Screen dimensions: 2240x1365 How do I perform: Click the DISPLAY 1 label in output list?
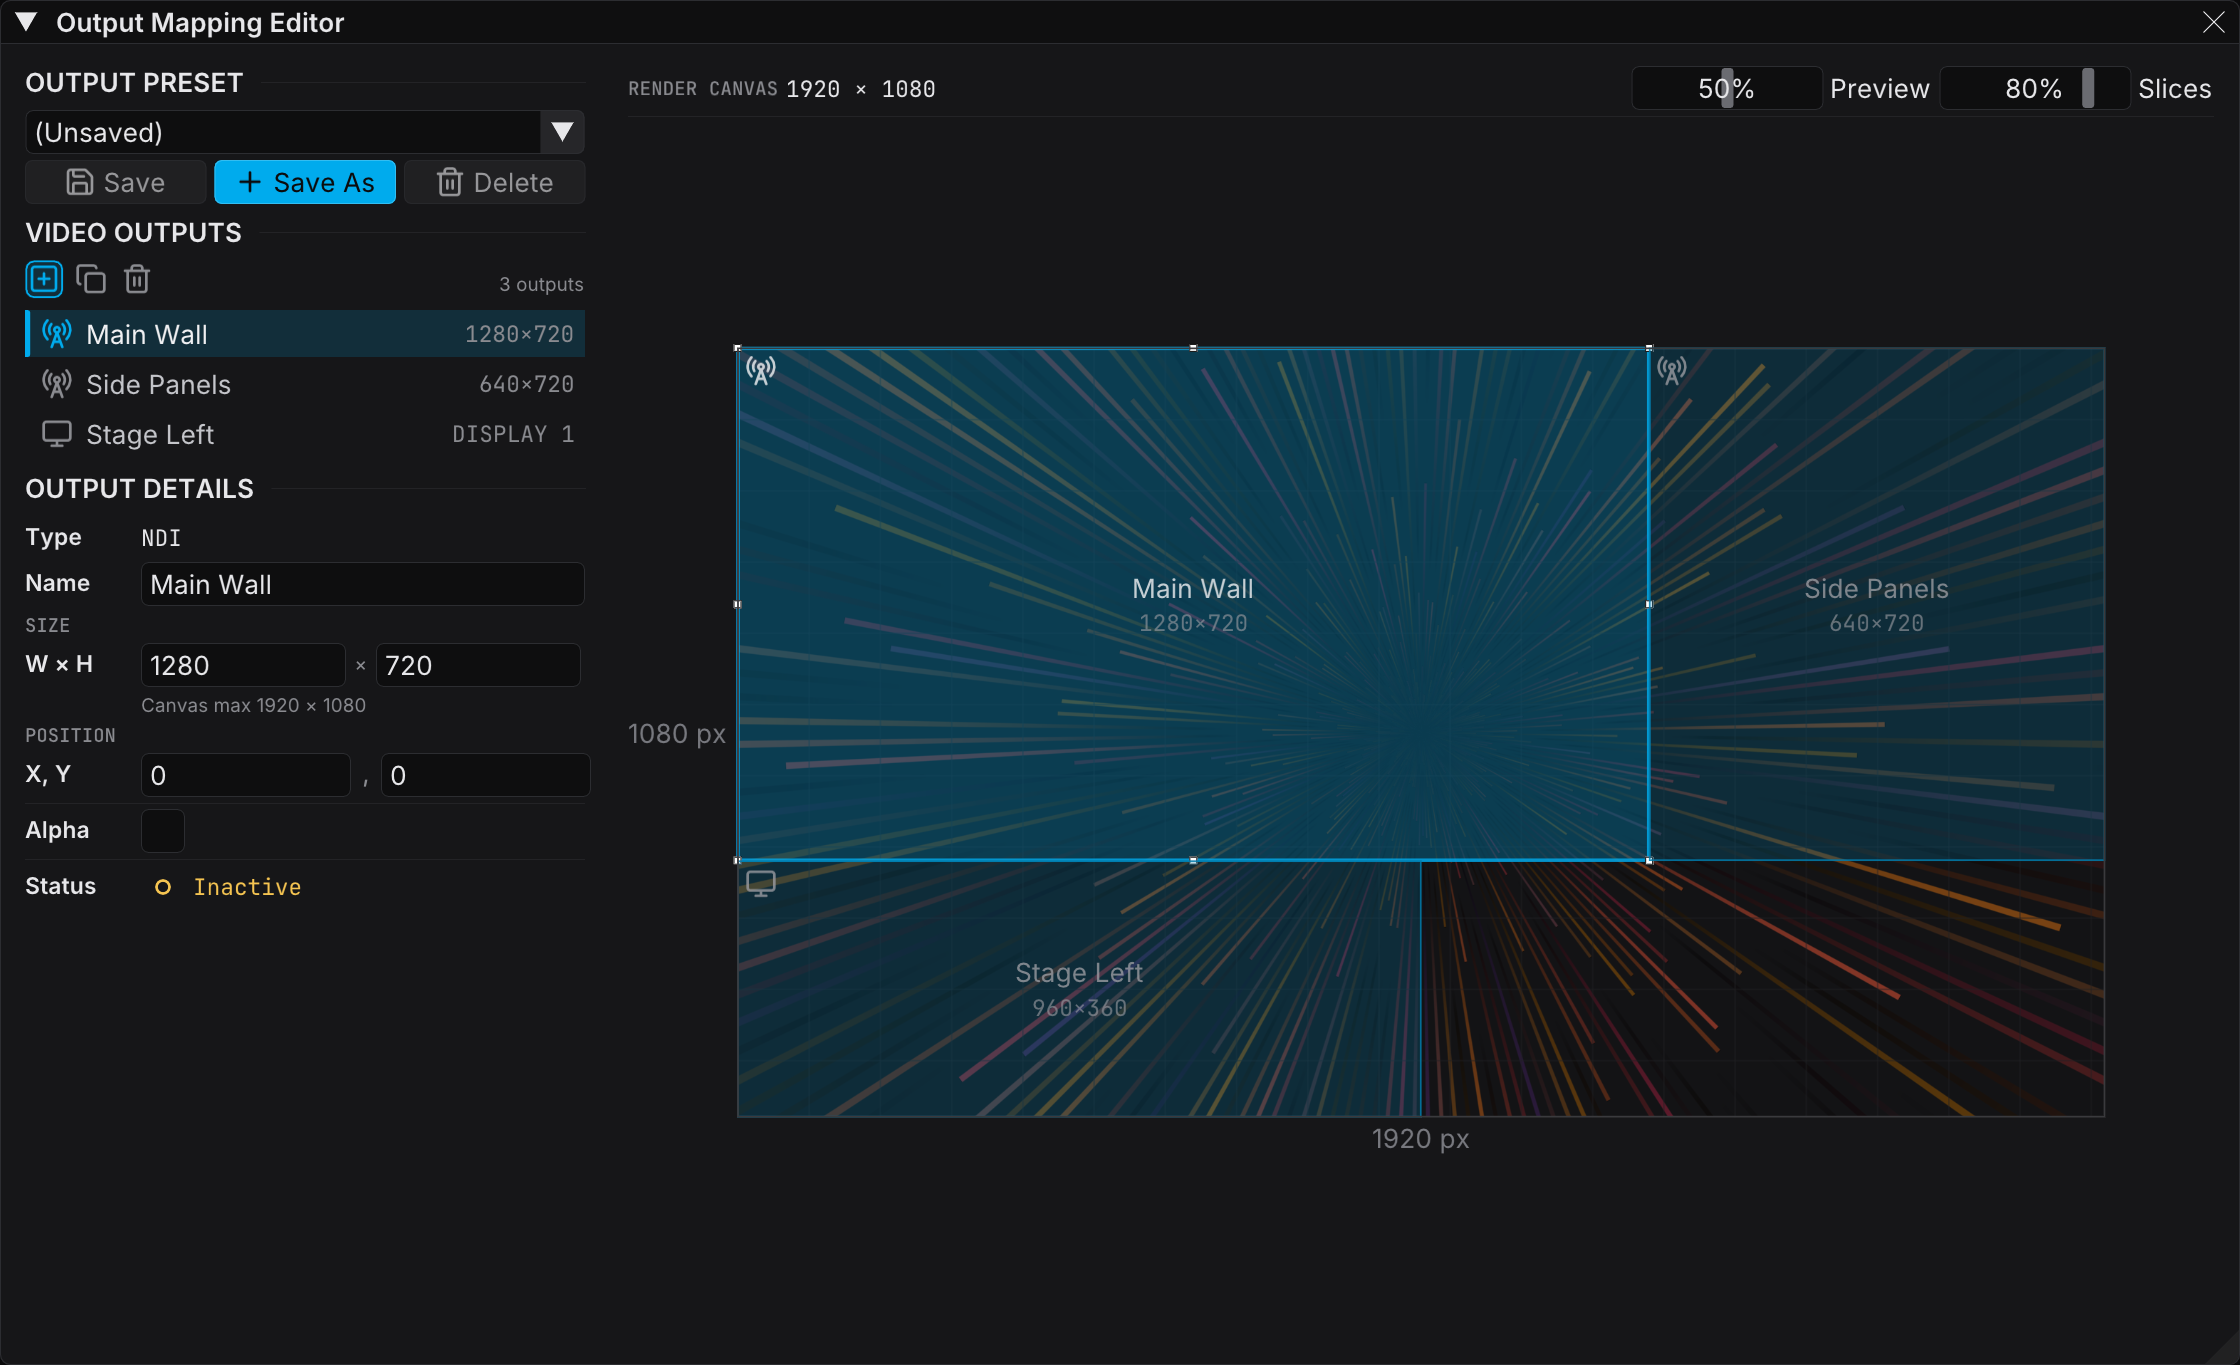click(513, 434)
